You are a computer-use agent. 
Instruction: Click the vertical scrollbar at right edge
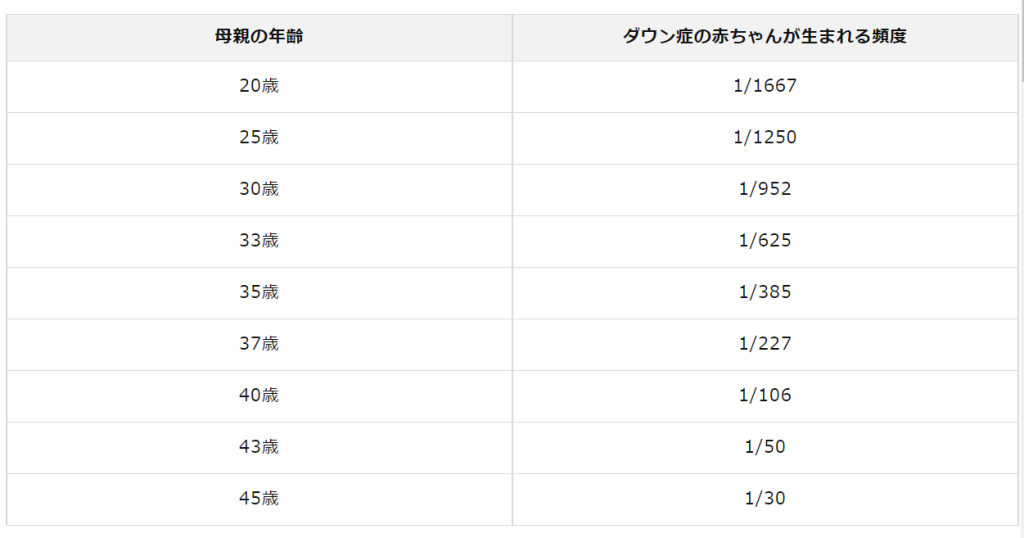[x=1020, y=40]
